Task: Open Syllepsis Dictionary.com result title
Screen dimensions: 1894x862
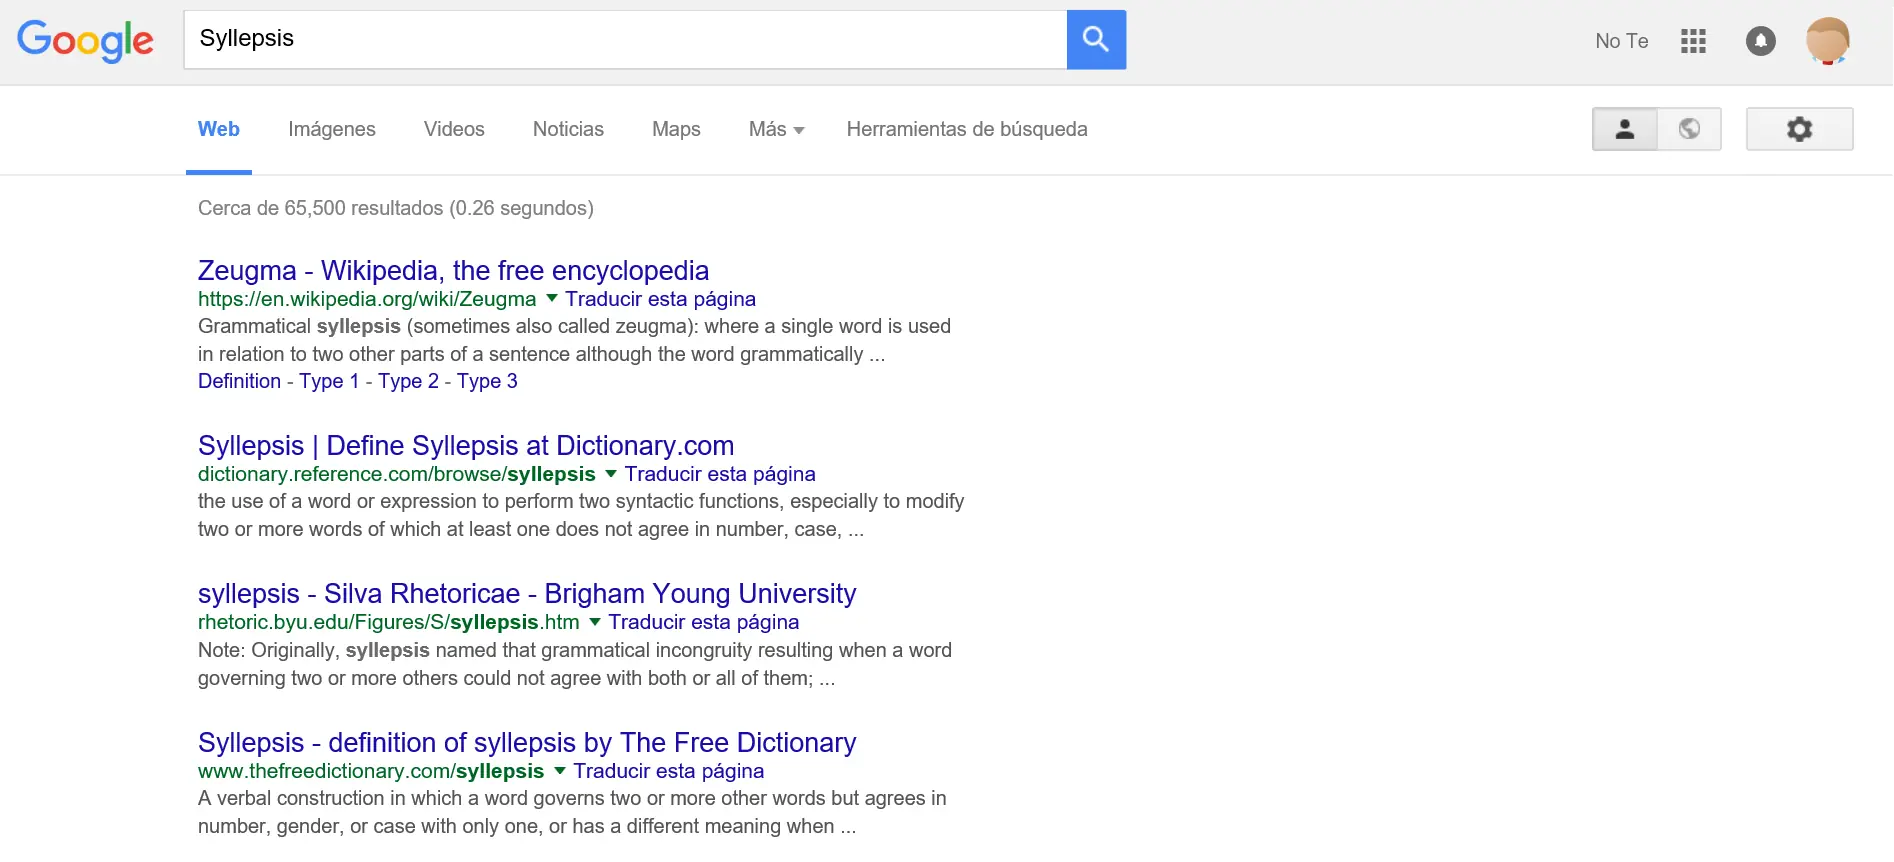Action: coord(466,445)
